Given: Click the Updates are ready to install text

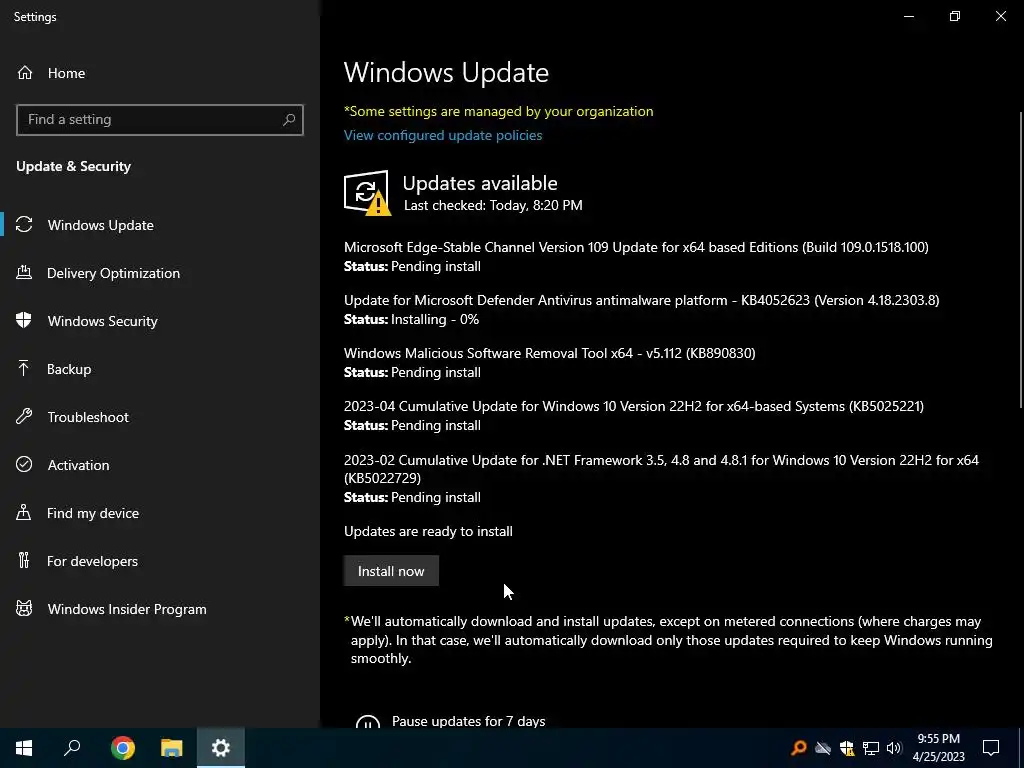Looking at the screenshot, I should pyautogui.click(x=428, y=532).
